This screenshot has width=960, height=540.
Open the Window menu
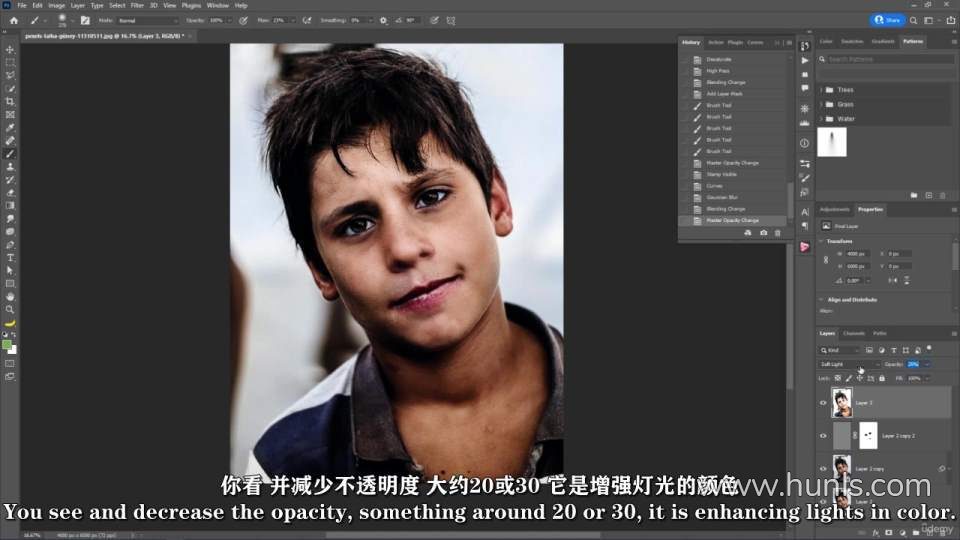(x=217, y=5)
